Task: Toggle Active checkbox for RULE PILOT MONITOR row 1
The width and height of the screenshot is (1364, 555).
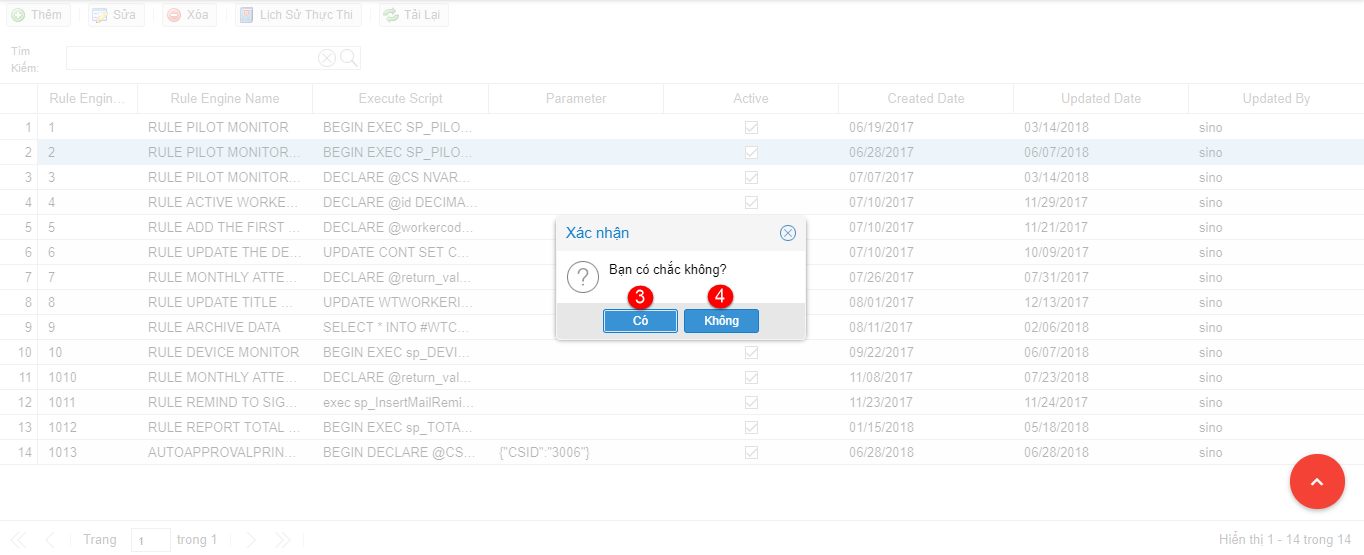Action: (x=751, y=128)
